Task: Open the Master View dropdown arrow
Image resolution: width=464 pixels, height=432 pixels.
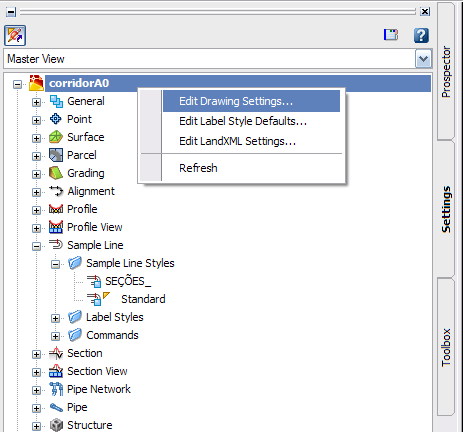Action: point(423,59)
